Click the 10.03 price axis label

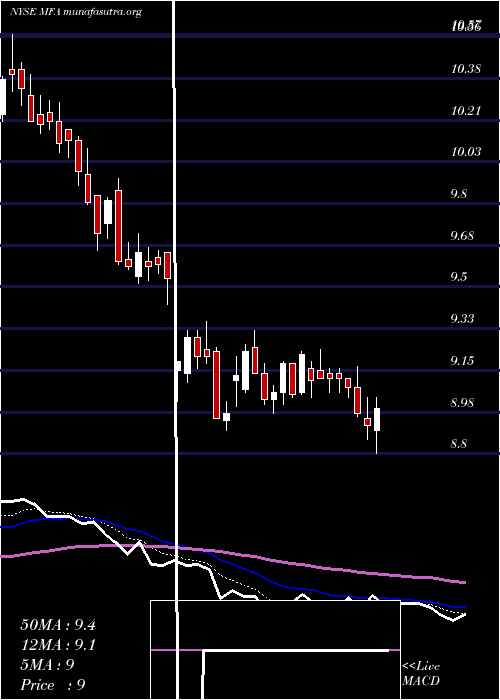[466, 152]
